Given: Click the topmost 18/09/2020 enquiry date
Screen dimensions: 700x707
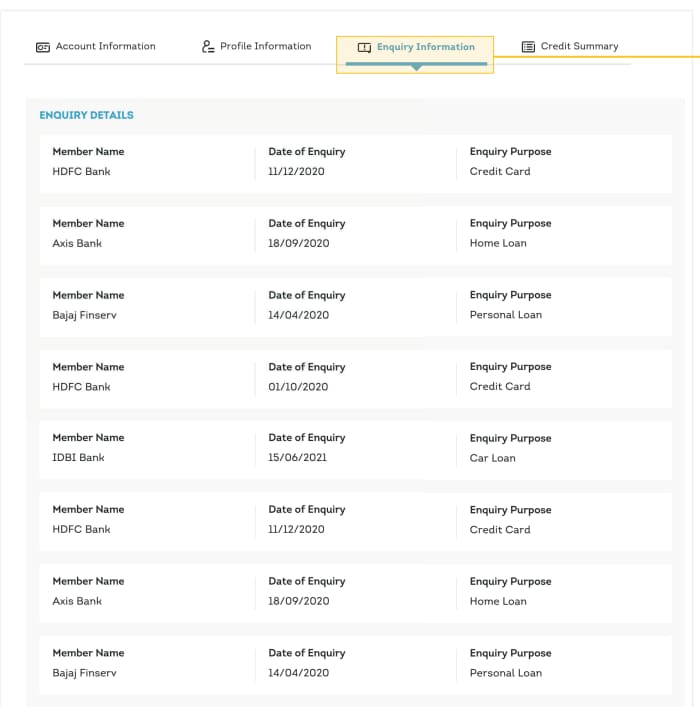Looking at the screenshot, I should click(298, 243).
